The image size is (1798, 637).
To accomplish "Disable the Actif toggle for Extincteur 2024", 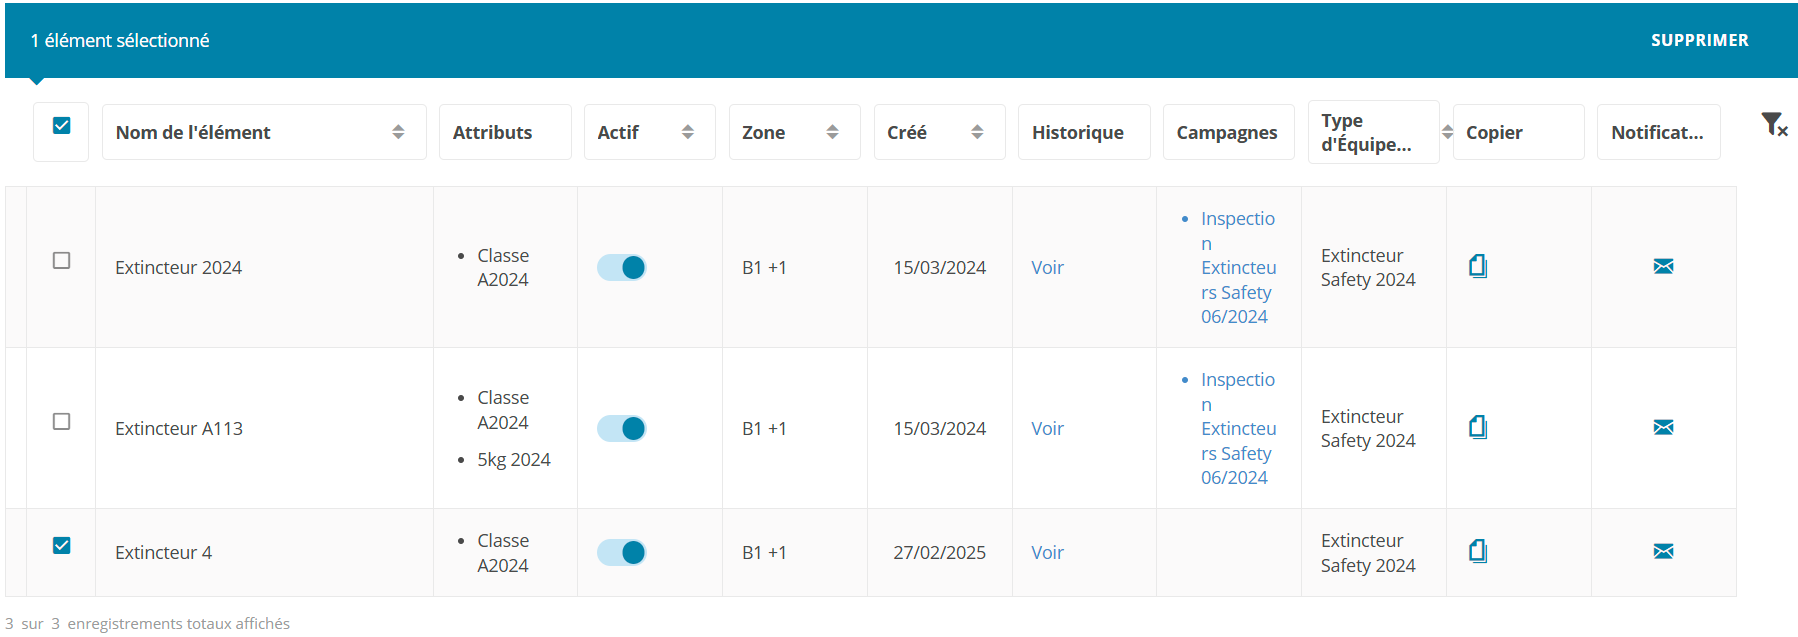I will (622, 268).
